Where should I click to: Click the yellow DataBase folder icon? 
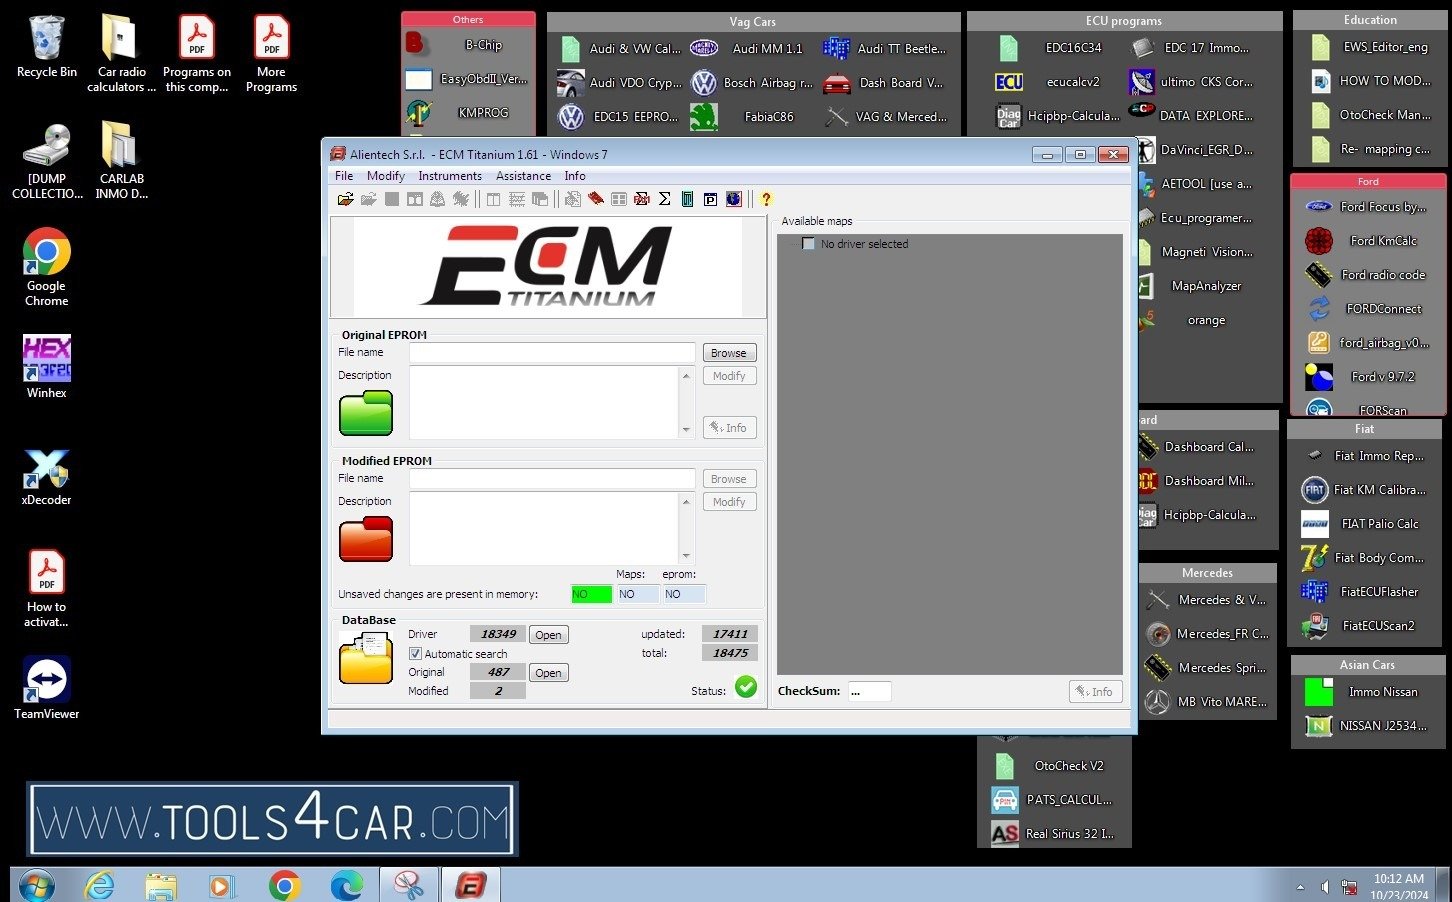pos(366,659)
